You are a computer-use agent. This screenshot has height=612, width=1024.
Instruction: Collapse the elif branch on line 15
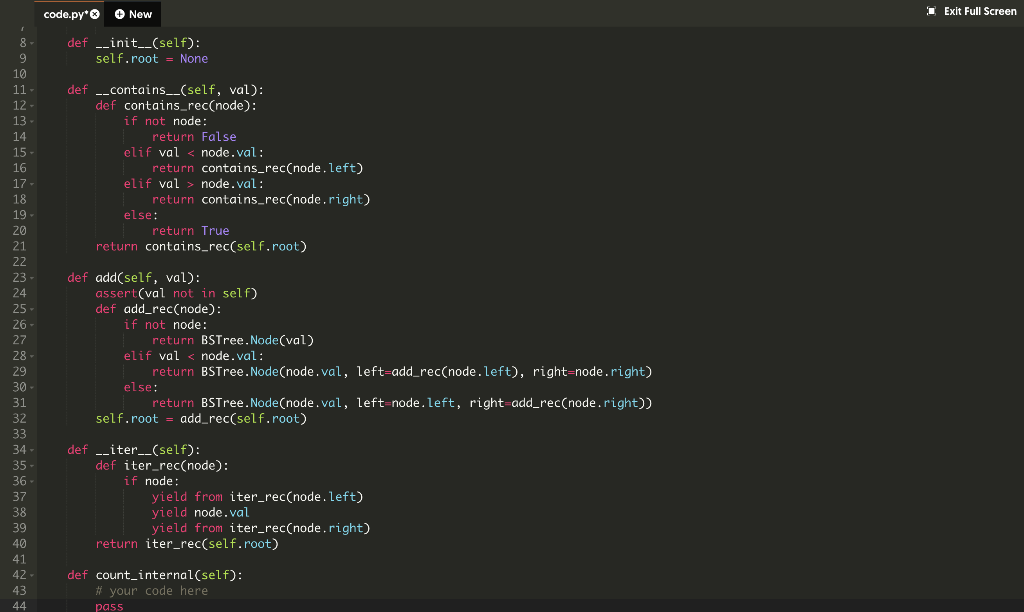tap(30, 151)
